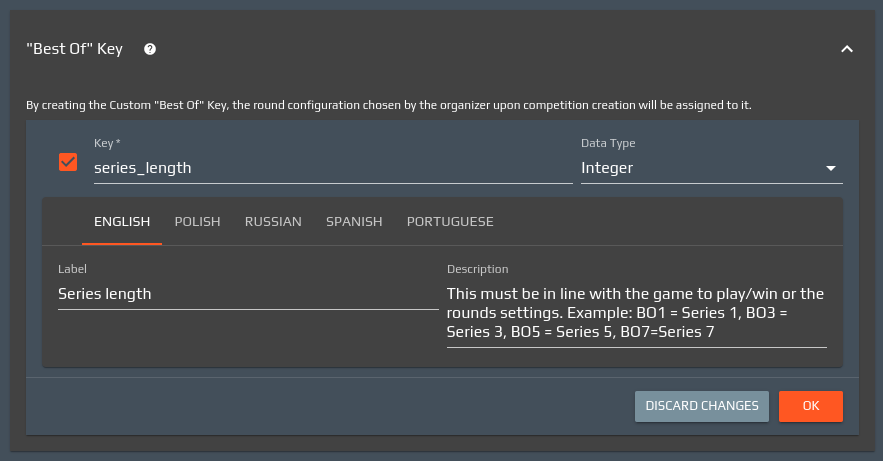Click inside the Description text area
This screenshot has width=883, height=461.
pos(636,313)
